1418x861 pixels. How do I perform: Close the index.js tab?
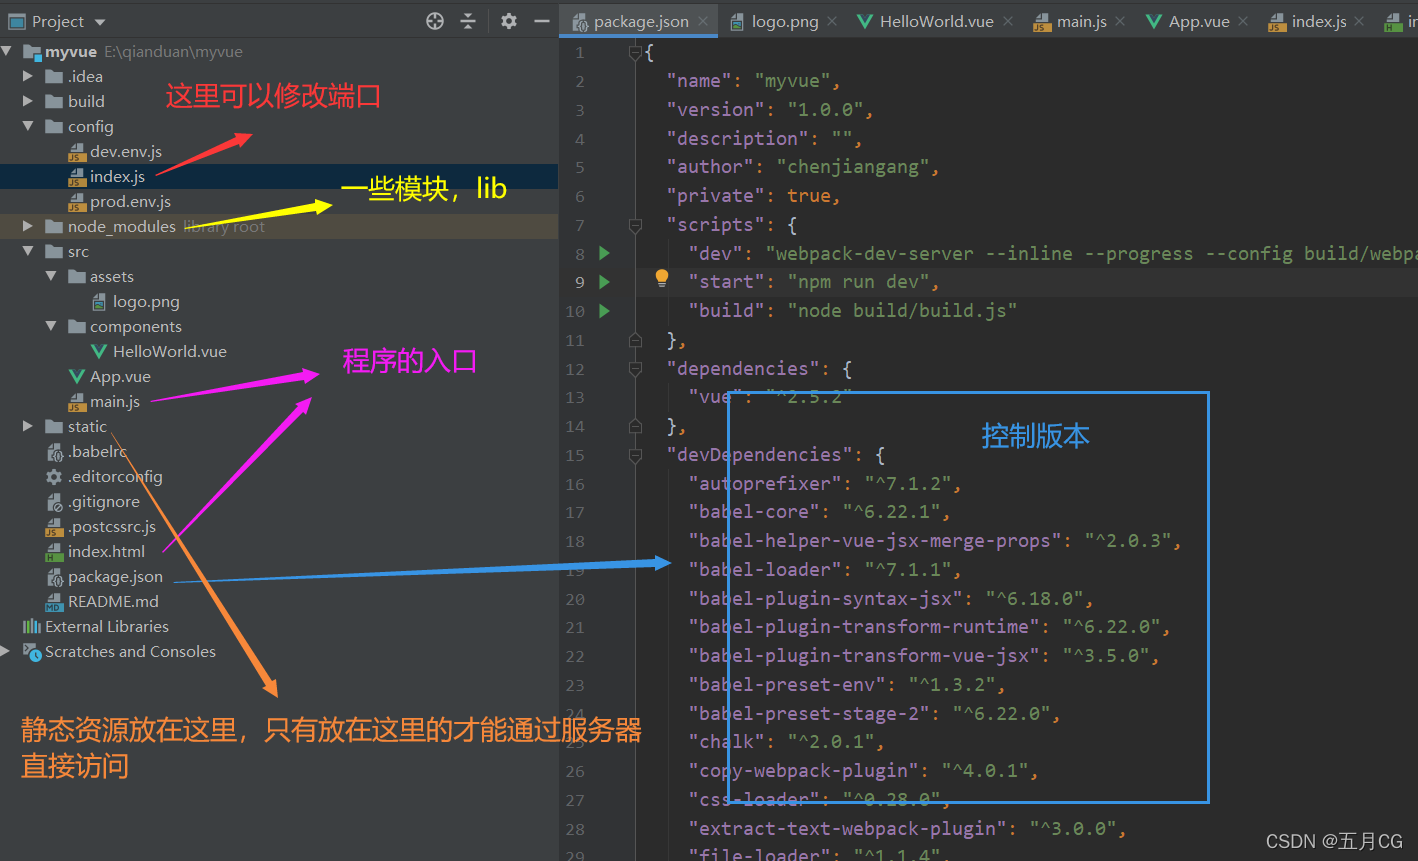point(1360,21)
